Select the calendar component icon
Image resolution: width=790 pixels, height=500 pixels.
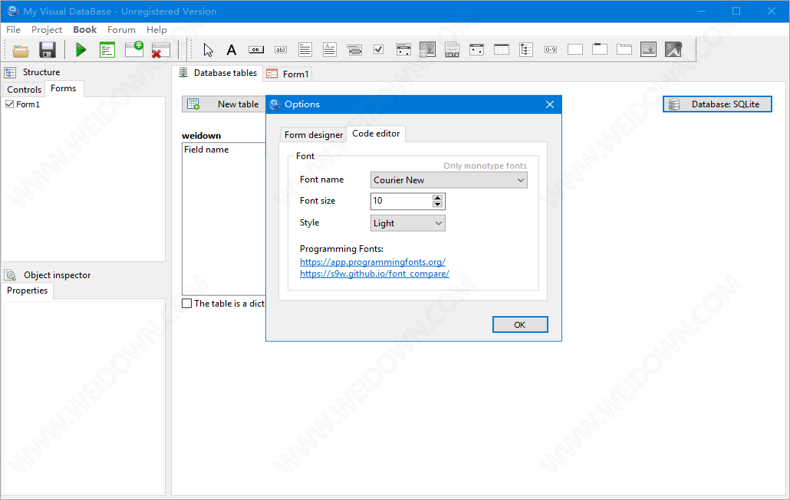coord(476,49)
